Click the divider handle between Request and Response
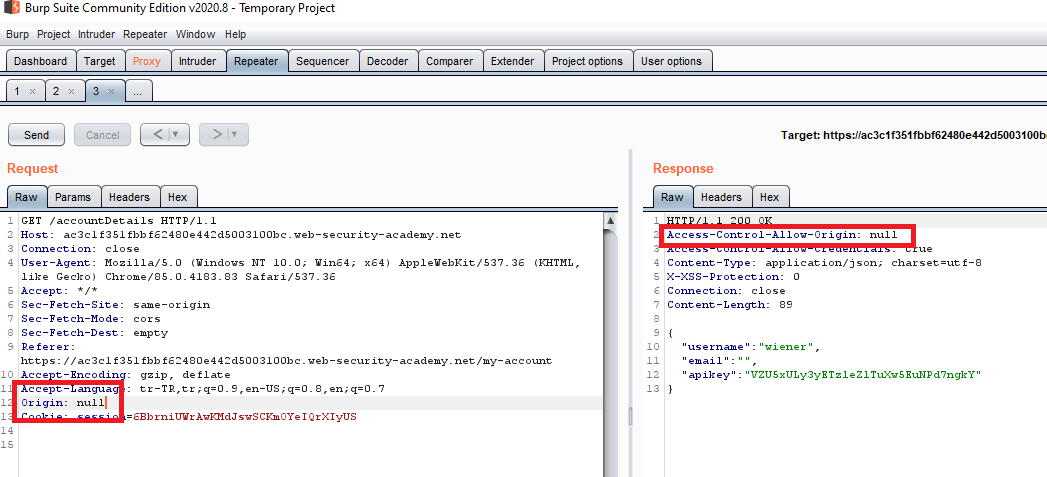The height and width of the screenshot is (477, 1047). 631,416
